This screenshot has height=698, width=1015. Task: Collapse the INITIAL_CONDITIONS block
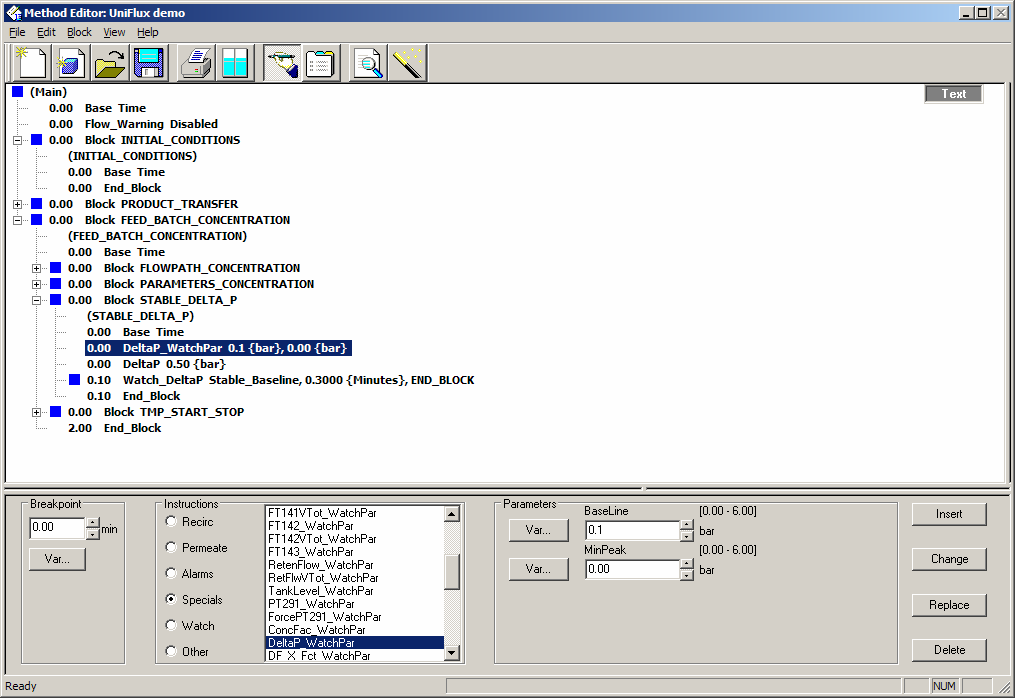point(17,140)
